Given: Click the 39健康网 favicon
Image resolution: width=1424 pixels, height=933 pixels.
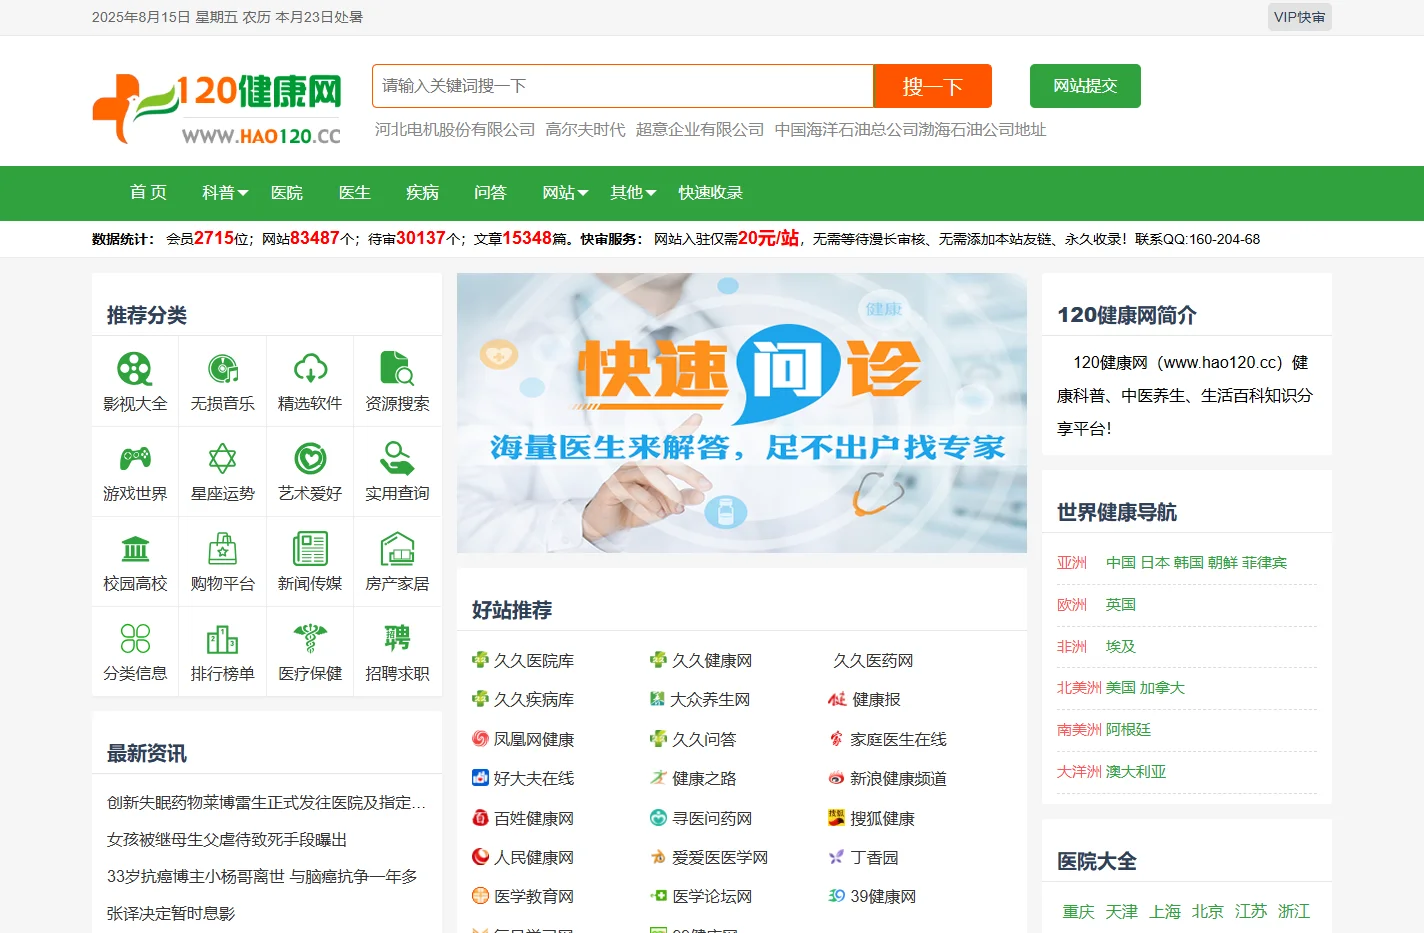Looking at the screenshot, I should (836, 896).
